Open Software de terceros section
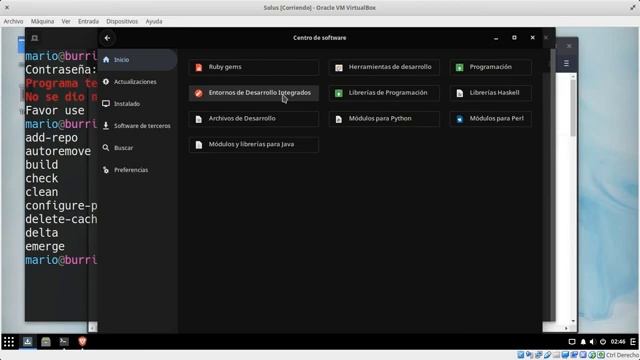The height and width of the screenshot is (360, 640). click(137, 126)
